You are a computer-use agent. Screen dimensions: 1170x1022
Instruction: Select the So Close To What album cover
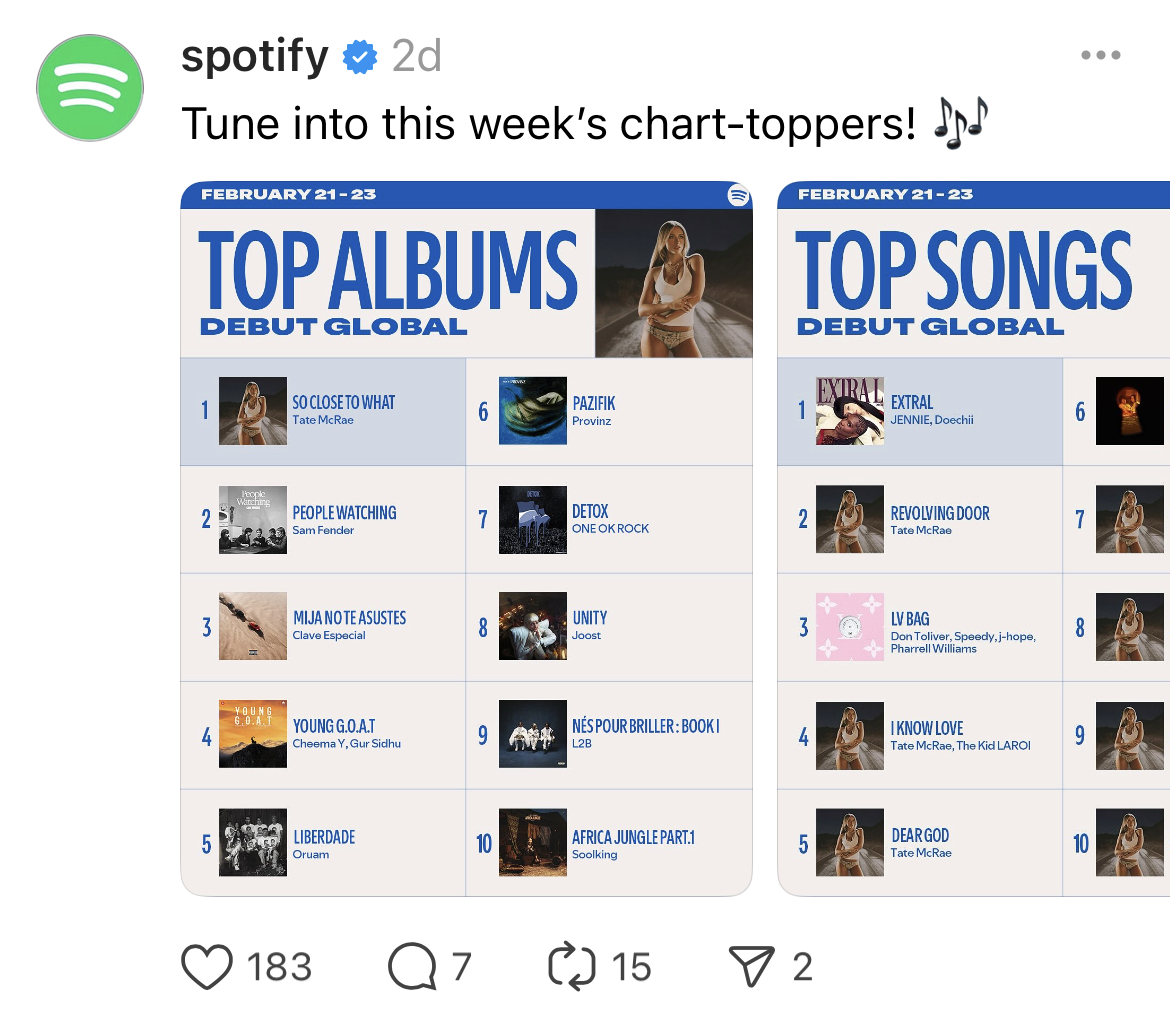tap(253, 411)
